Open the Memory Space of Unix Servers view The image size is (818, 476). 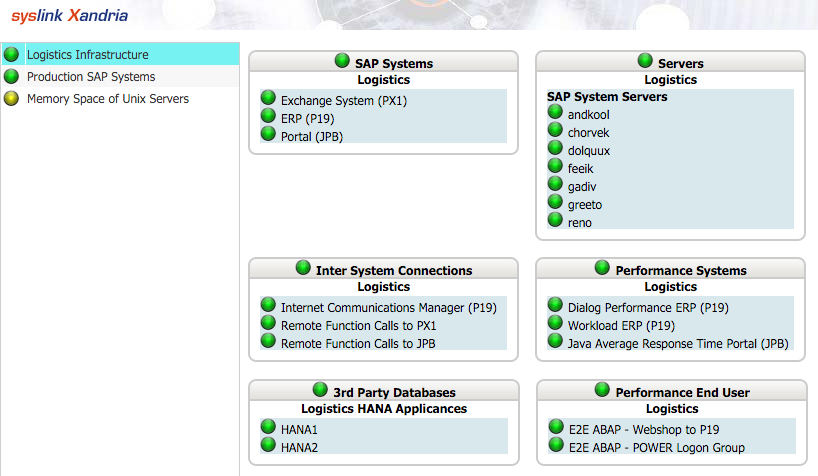click(x=108, y=99)
